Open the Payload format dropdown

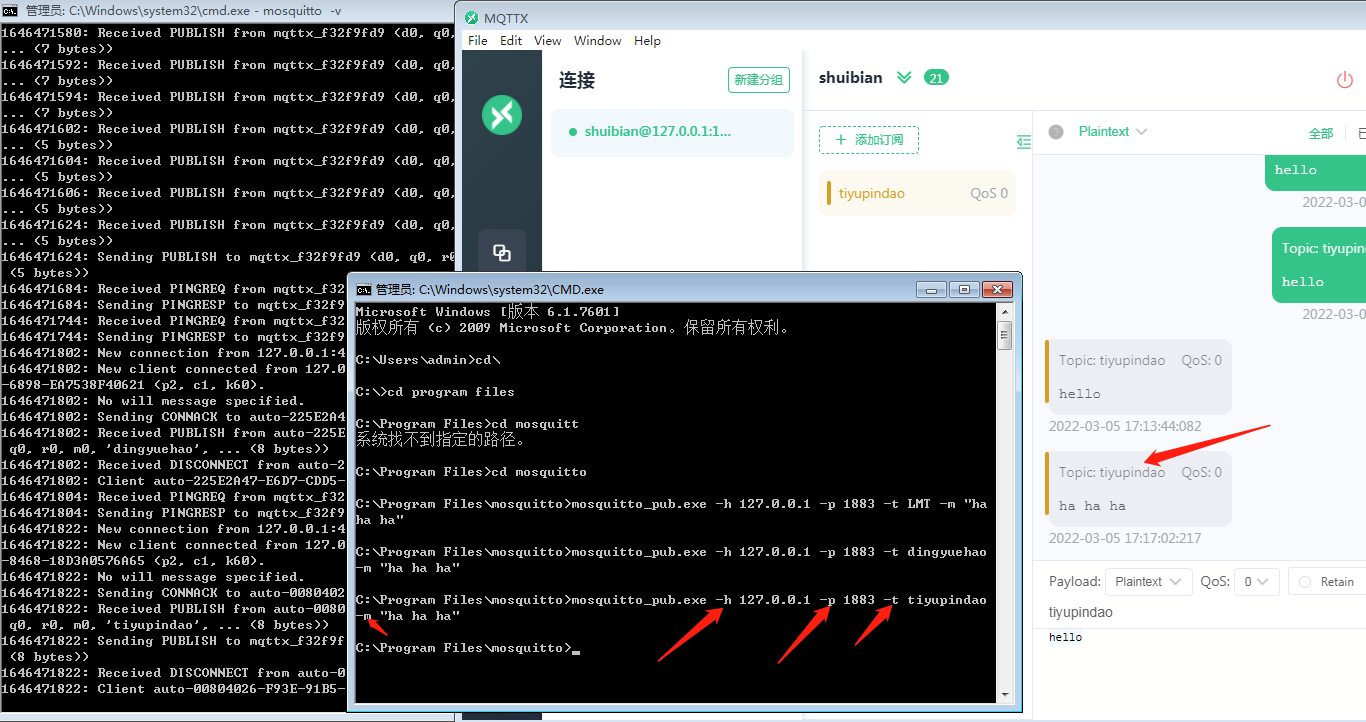pyautogui.click(x=1149, y=582)
